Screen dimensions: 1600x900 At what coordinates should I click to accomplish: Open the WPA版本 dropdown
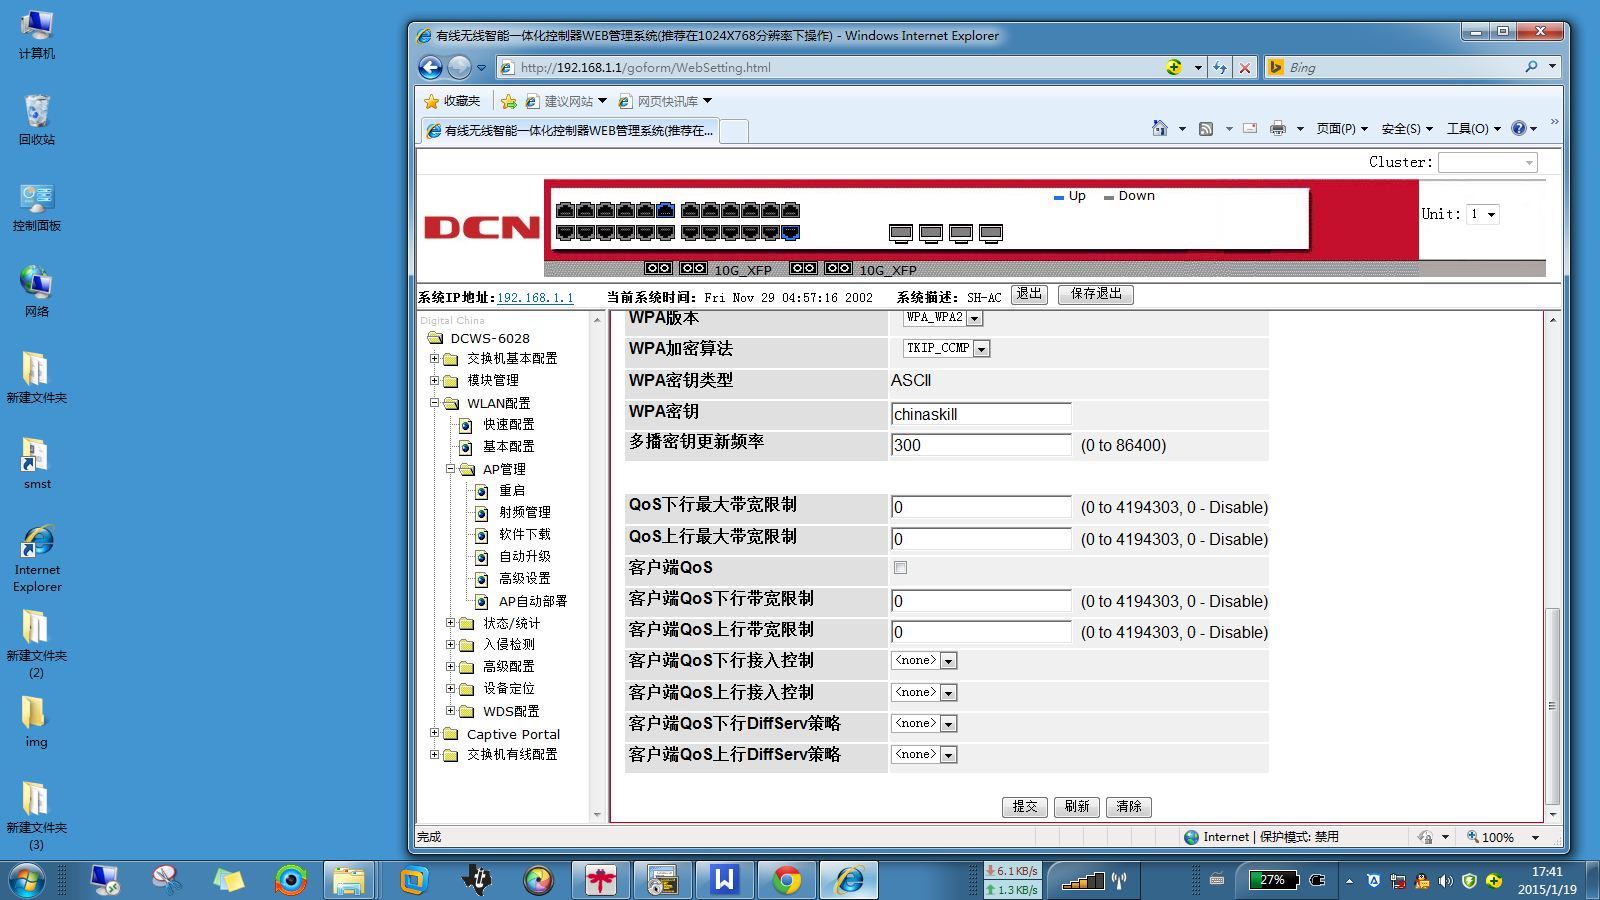coord(943,318)
